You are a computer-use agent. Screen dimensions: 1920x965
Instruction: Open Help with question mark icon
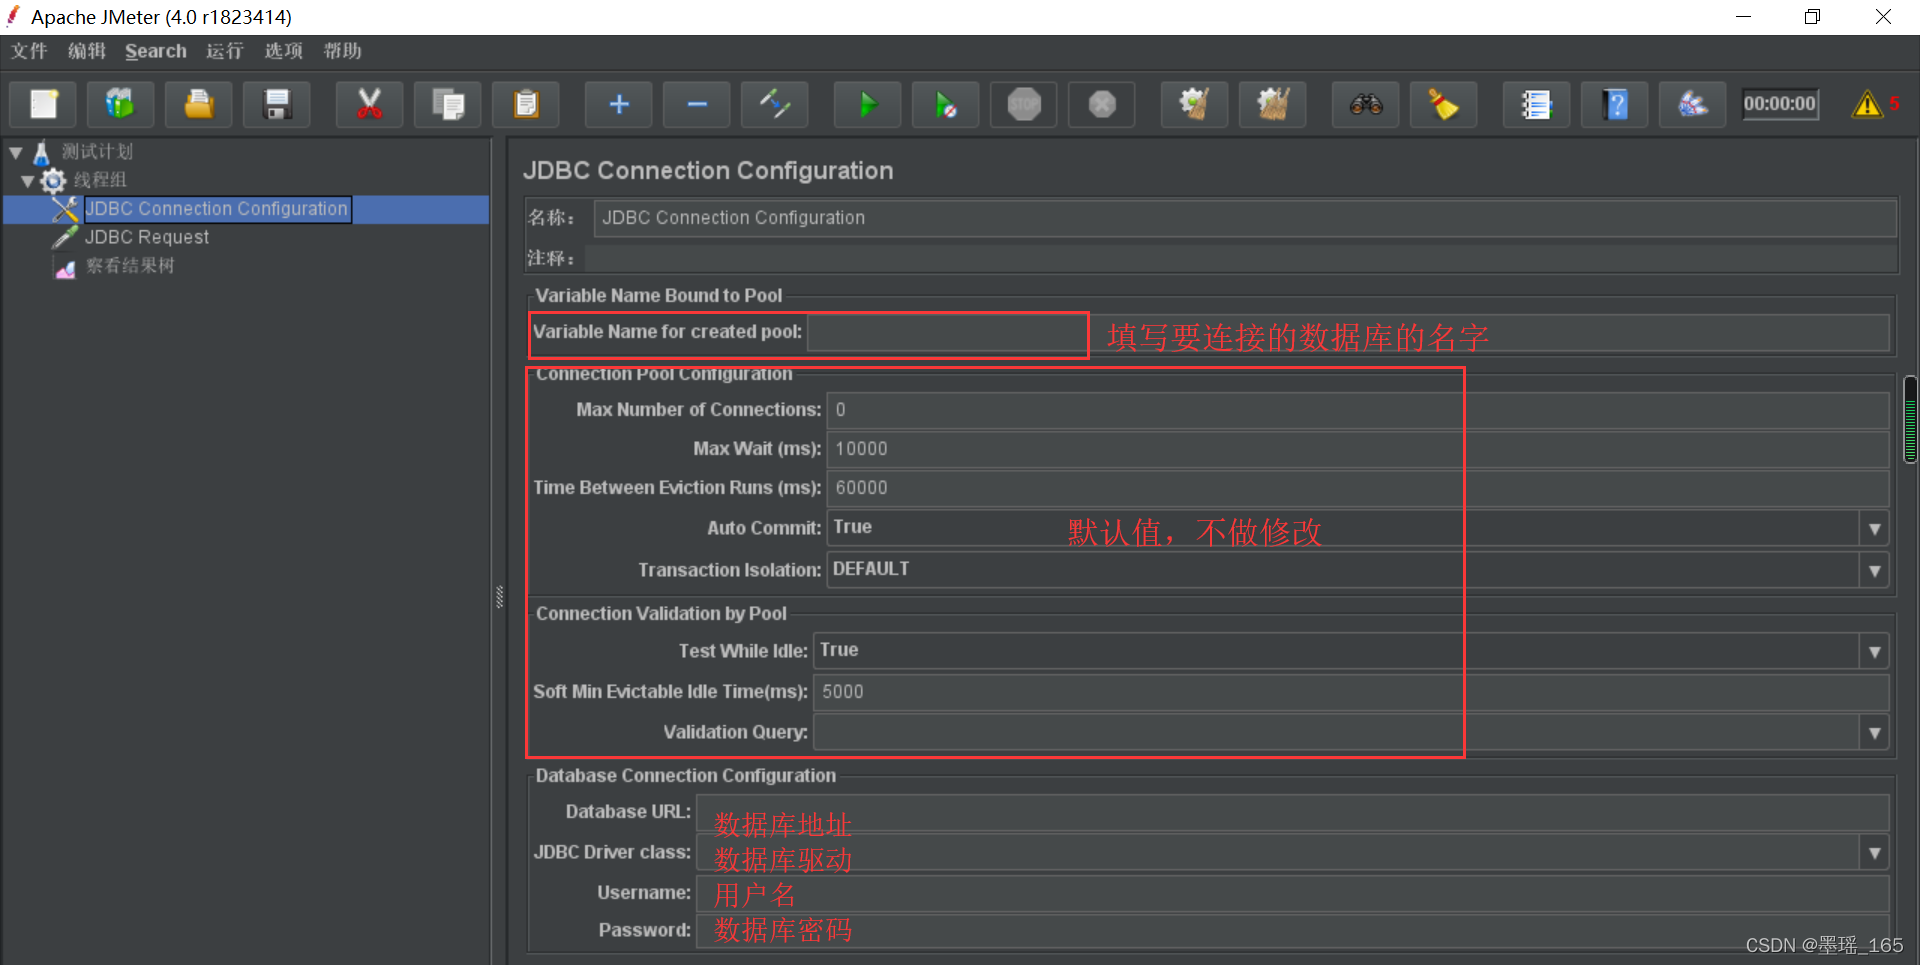[1615, 104]
